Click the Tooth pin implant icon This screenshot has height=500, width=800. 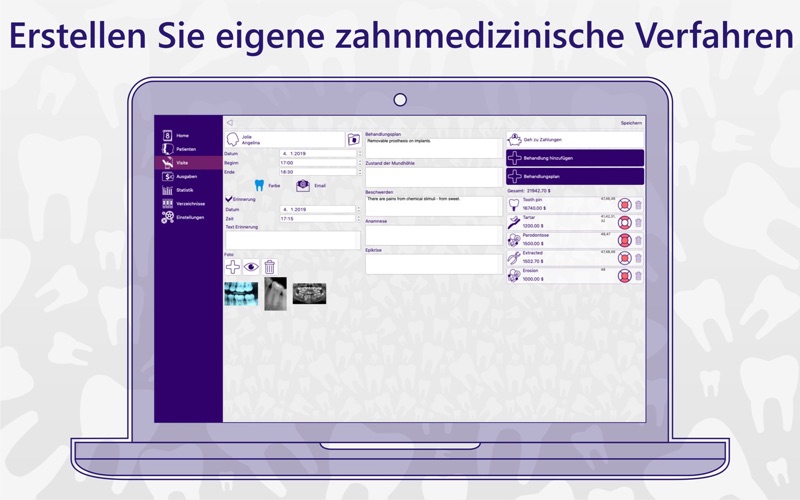tap(514, 205)
